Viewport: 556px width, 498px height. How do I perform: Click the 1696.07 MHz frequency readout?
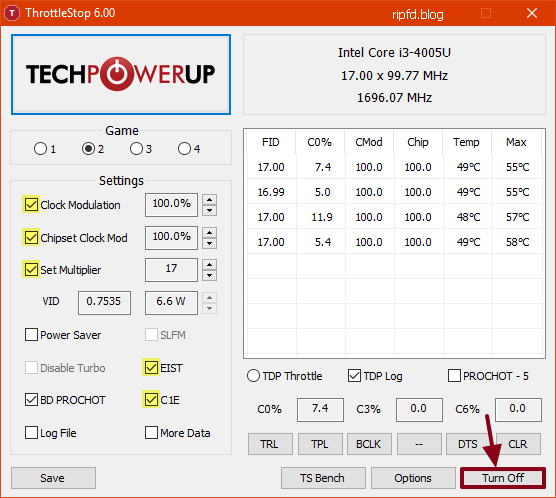coord(394,98)
